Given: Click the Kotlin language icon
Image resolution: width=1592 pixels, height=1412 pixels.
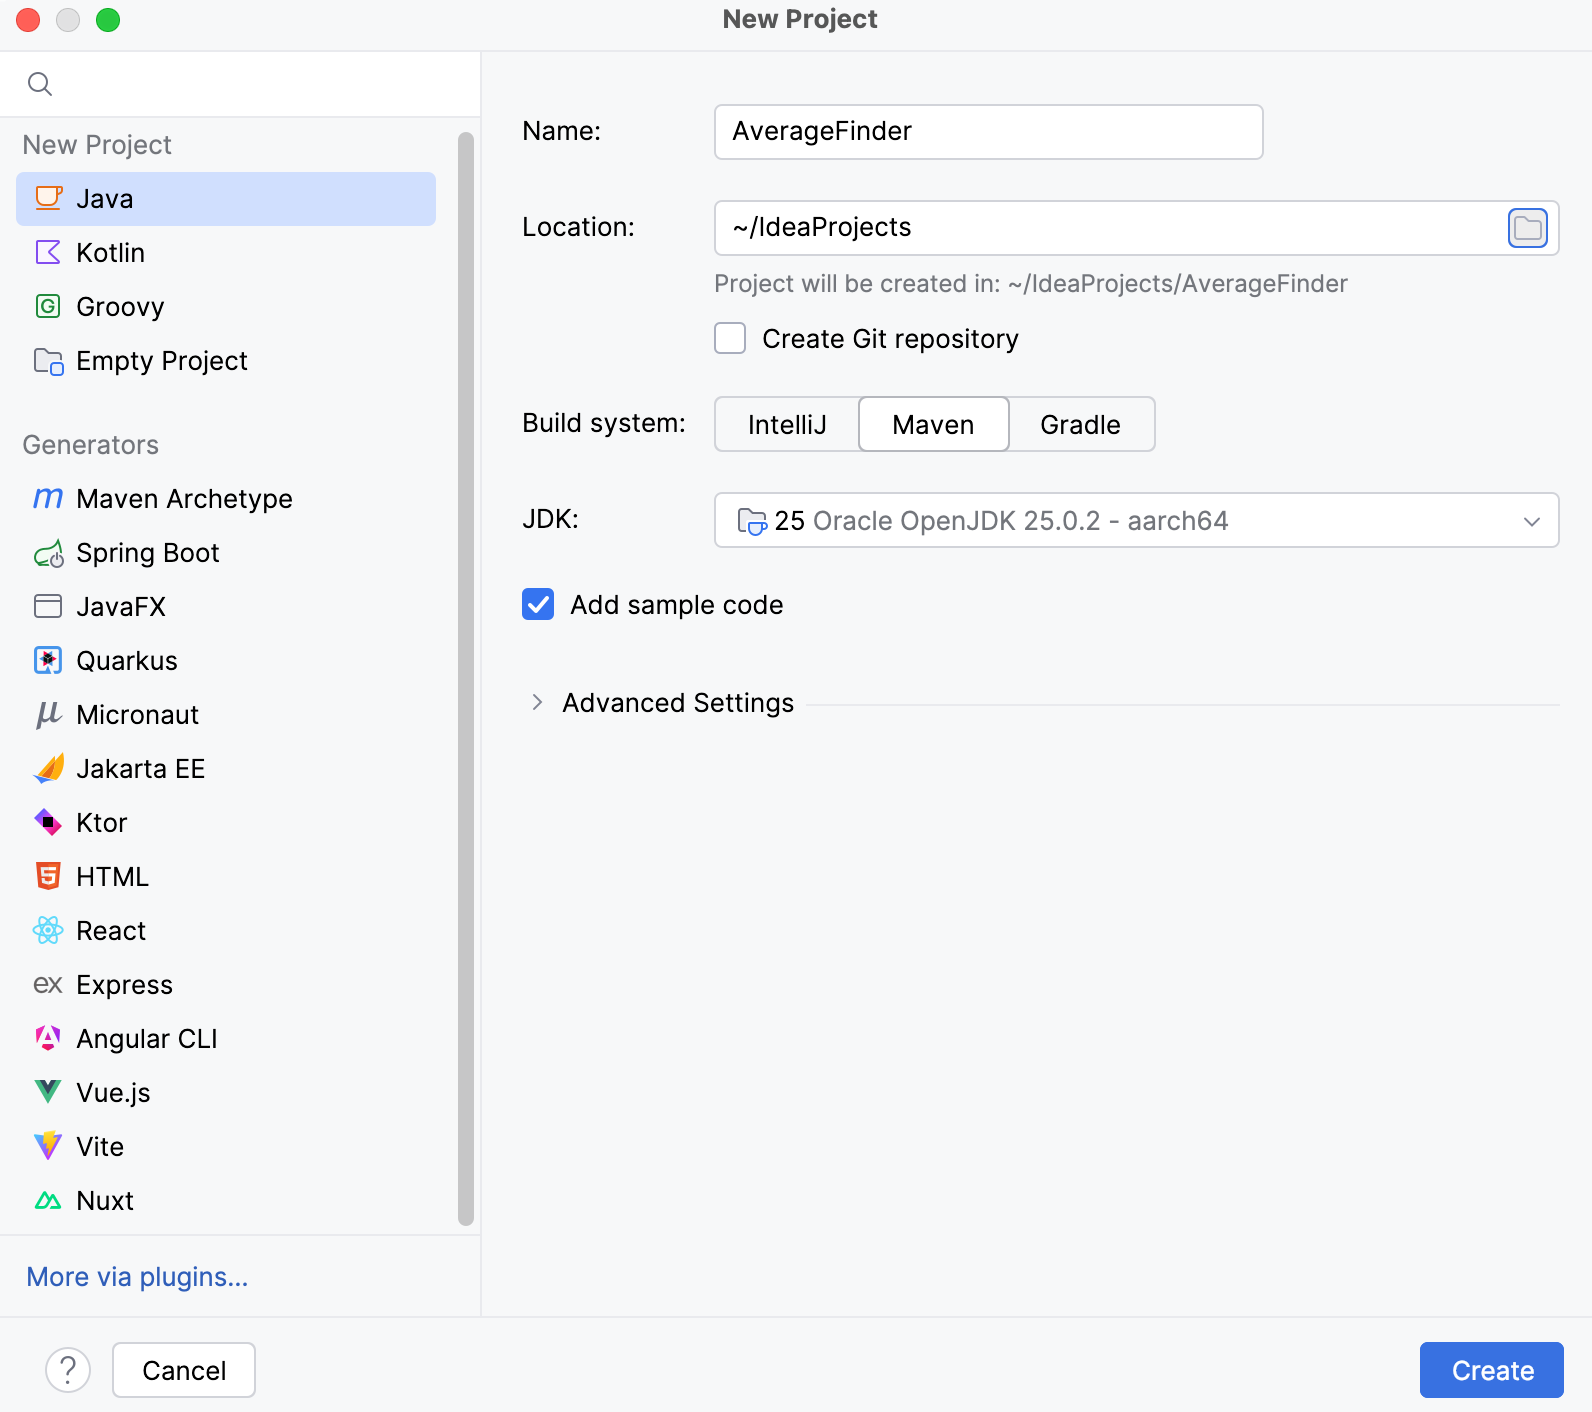Looking at the screenshot, I should point(48,253).
